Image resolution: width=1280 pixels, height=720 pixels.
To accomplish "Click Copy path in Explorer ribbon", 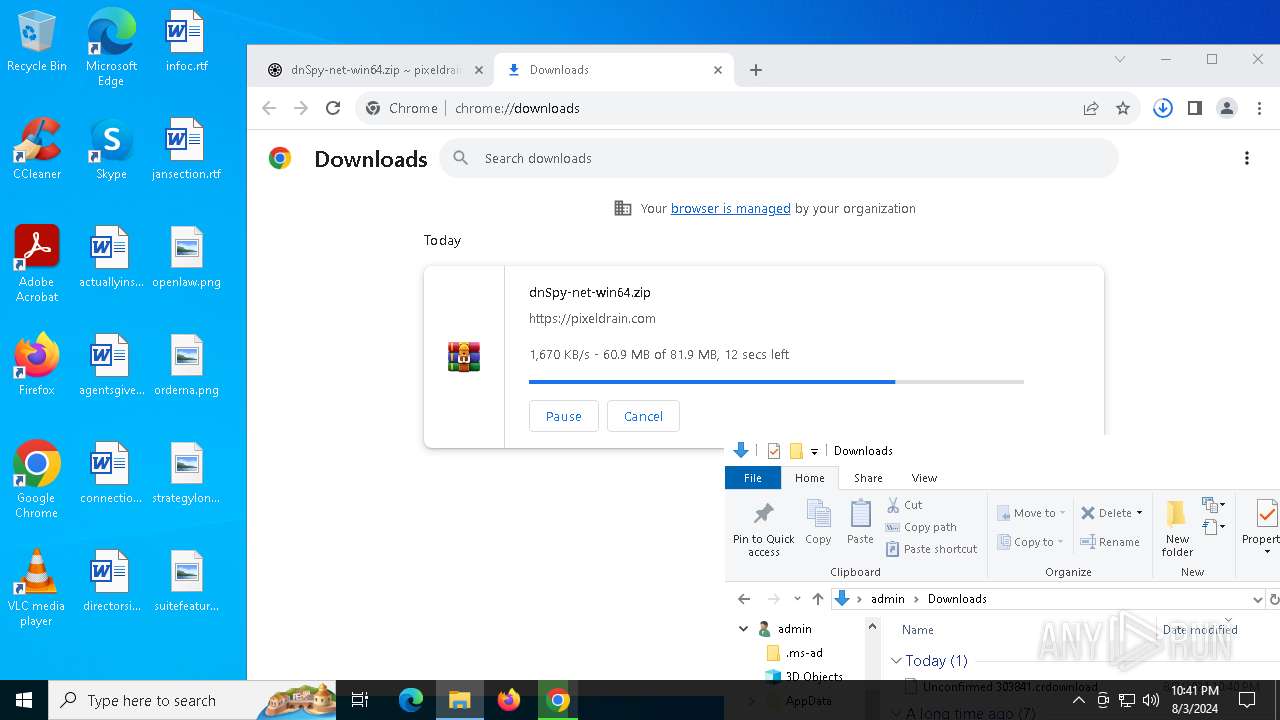I will click(x=921, y=527).
